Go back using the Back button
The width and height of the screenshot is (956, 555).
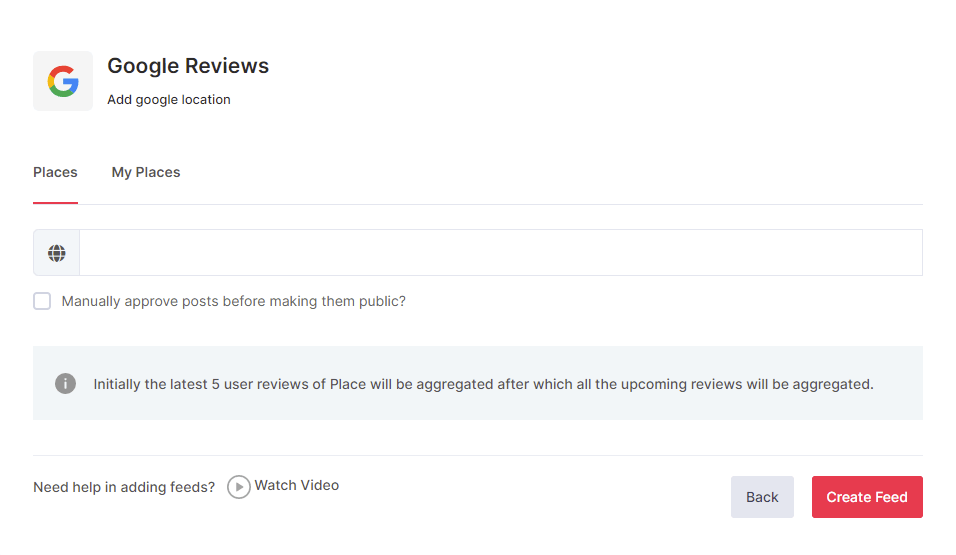pyautogui.click(x=762, y=497)
